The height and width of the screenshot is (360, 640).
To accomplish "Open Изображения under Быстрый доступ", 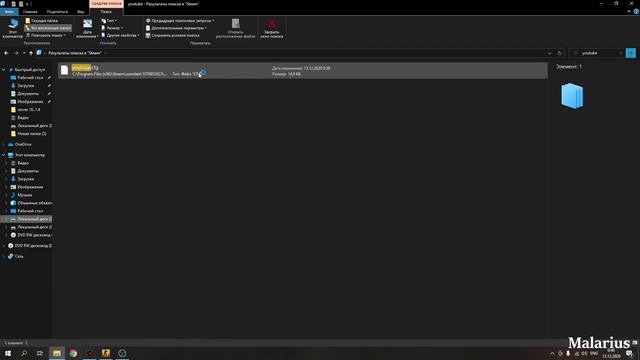I will coord(30,102).
